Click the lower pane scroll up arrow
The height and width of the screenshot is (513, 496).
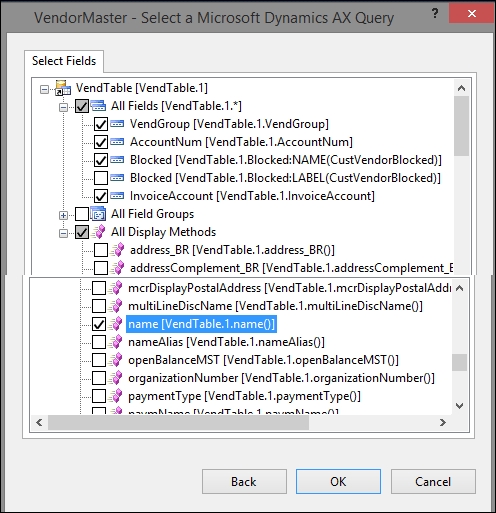459,288
